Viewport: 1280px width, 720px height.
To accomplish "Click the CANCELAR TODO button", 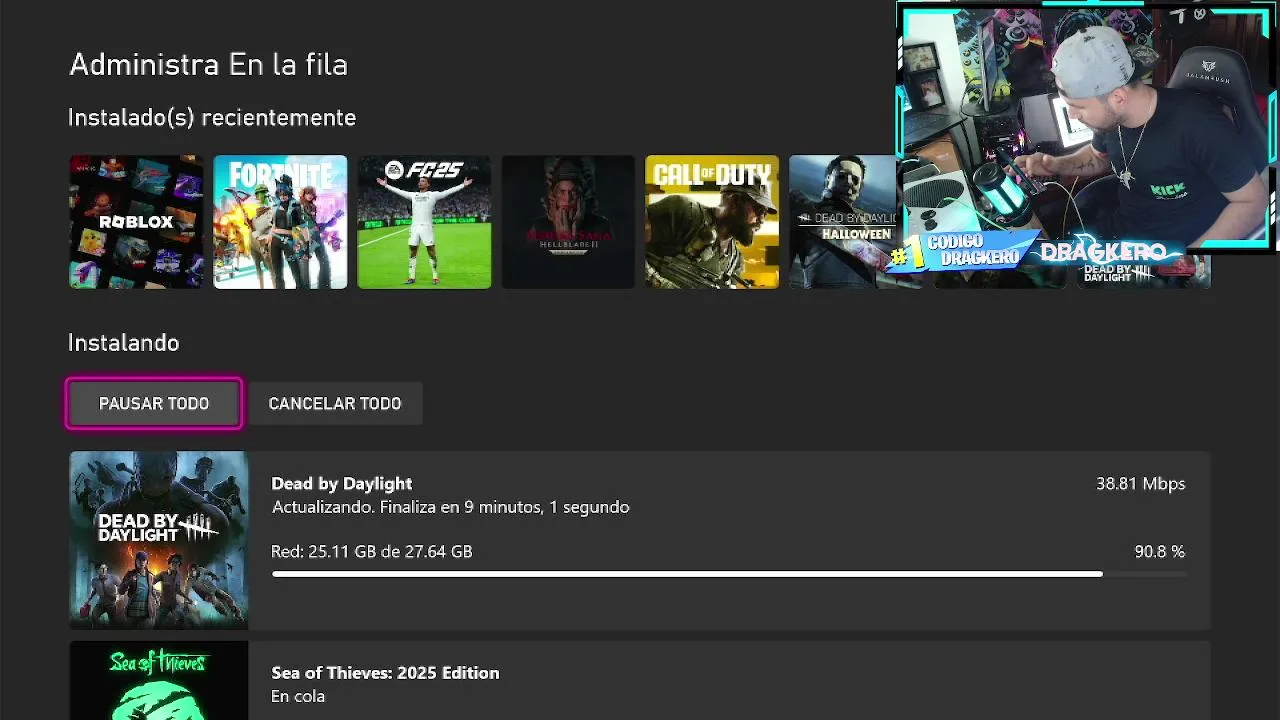I will 335,403.
